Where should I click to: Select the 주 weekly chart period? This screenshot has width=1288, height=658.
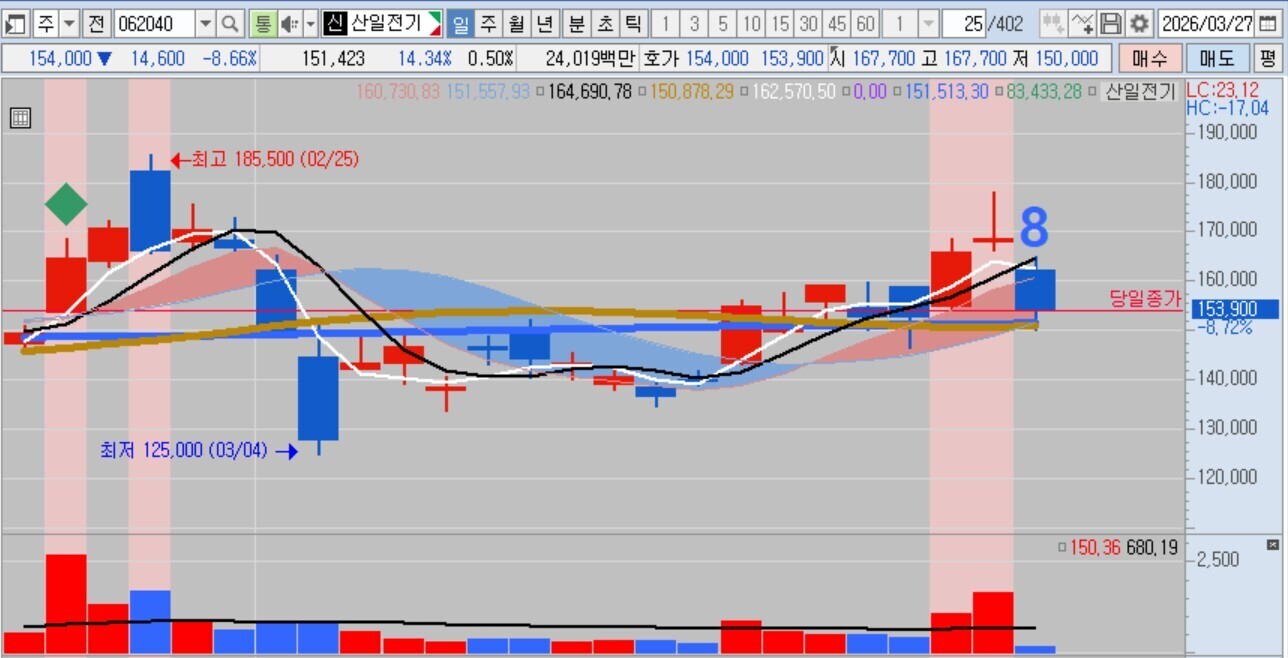click(x=488, y=23)
